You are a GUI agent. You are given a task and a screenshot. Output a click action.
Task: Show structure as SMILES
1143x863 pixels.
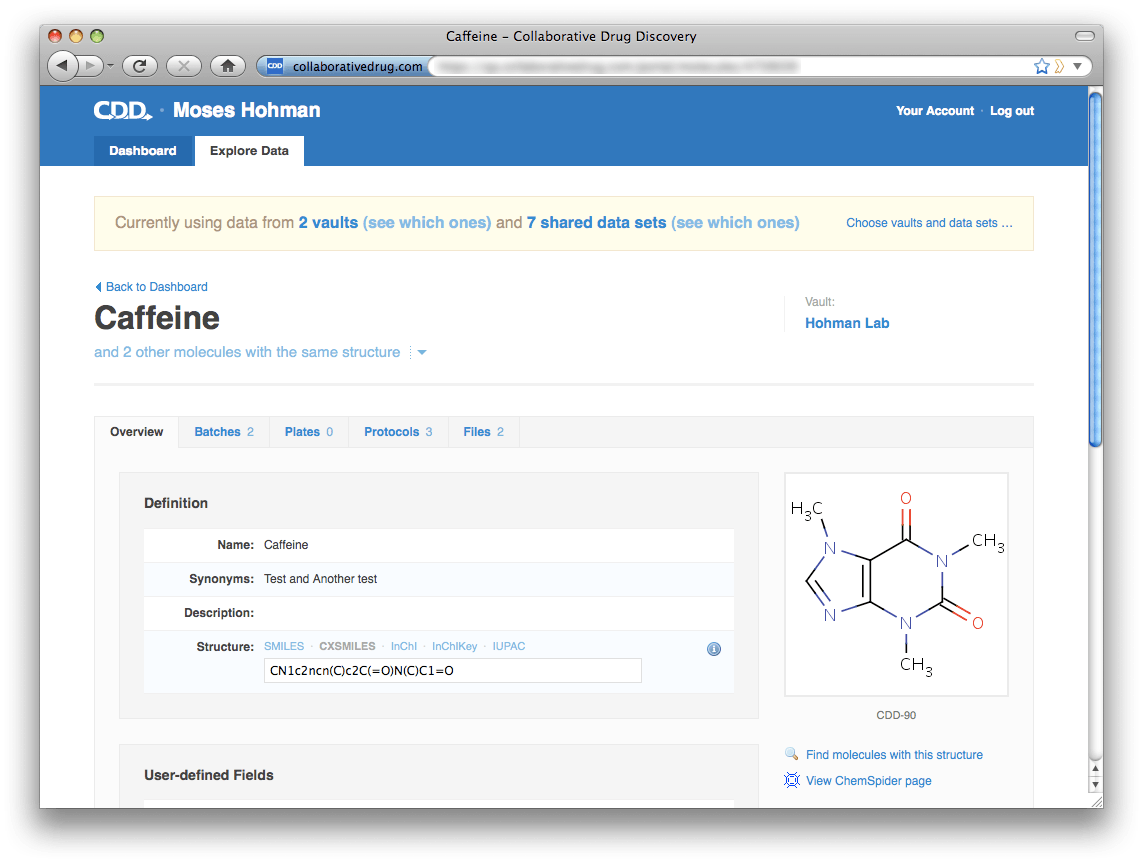click(x=284, y=647)
